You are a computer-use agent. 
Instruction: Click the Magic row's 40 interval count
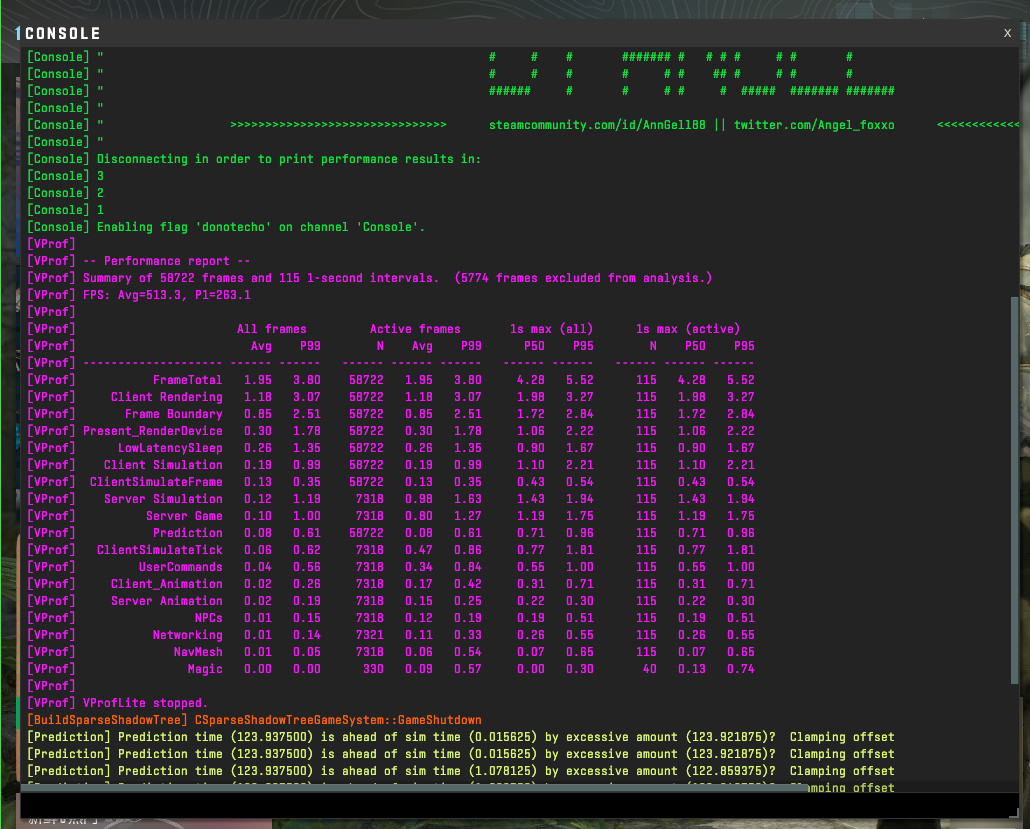(x=650, y=669)
